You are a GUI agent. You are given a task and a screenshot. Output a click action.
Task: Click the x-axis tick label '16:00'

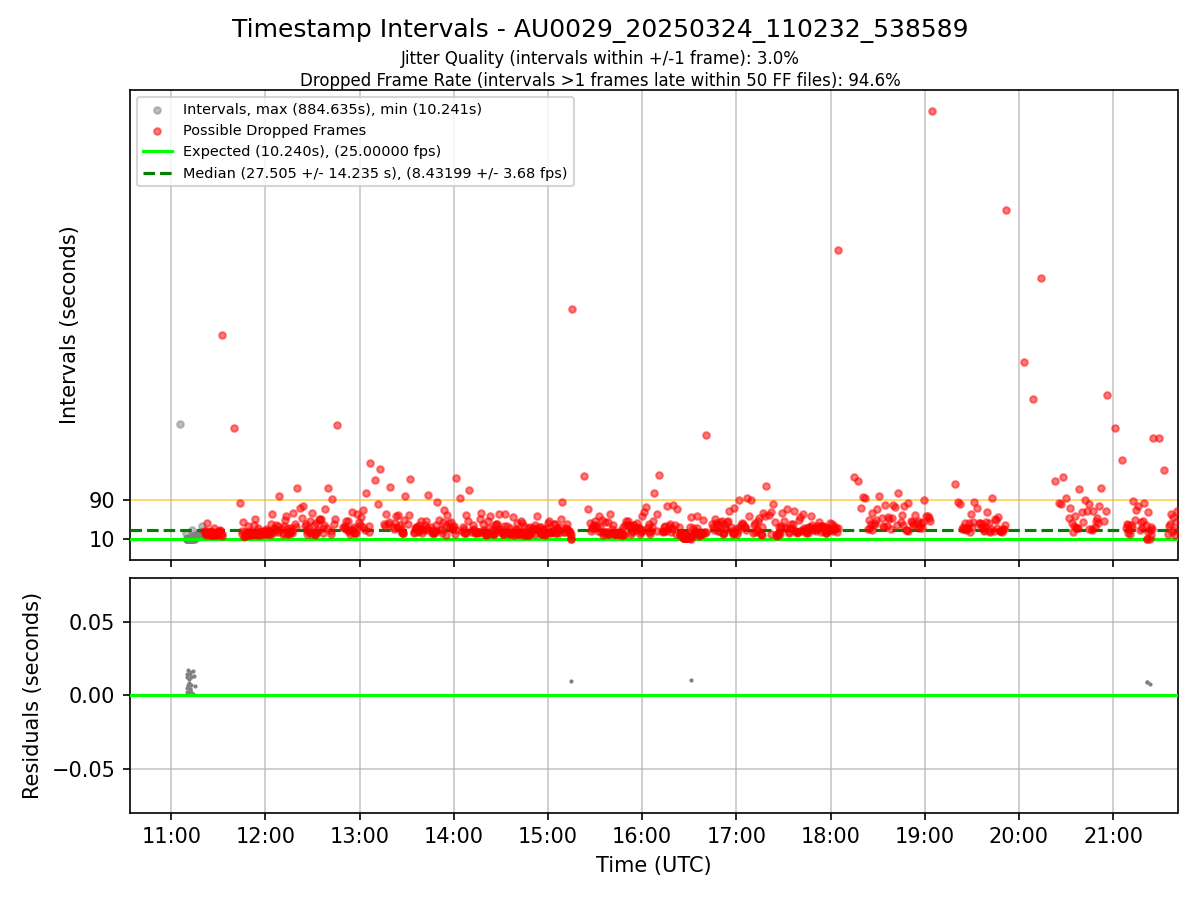[x=642, y=834]
